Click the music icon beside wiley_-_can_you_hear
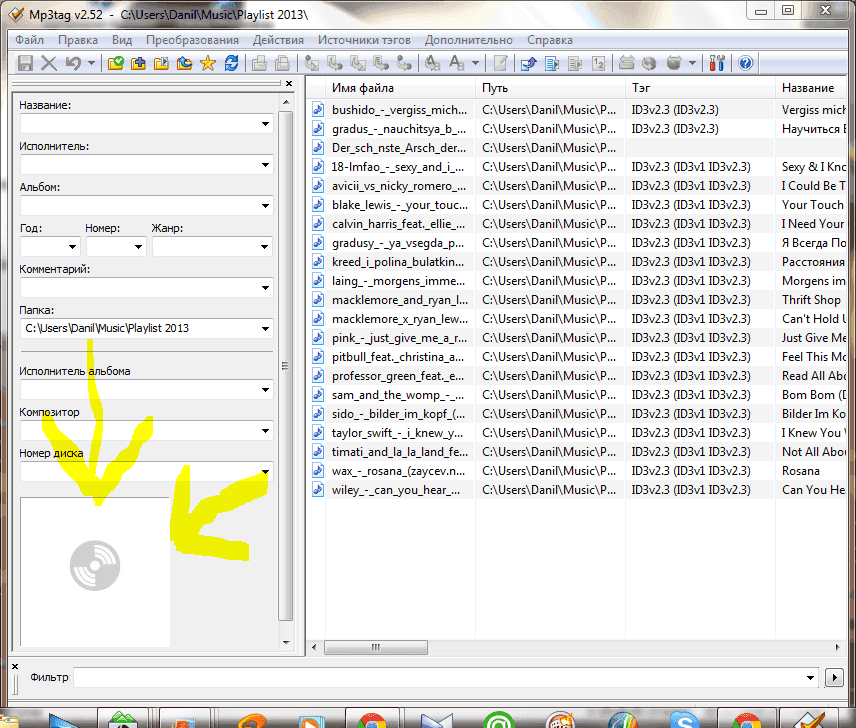Screen dimensions: 856x728 318,490
